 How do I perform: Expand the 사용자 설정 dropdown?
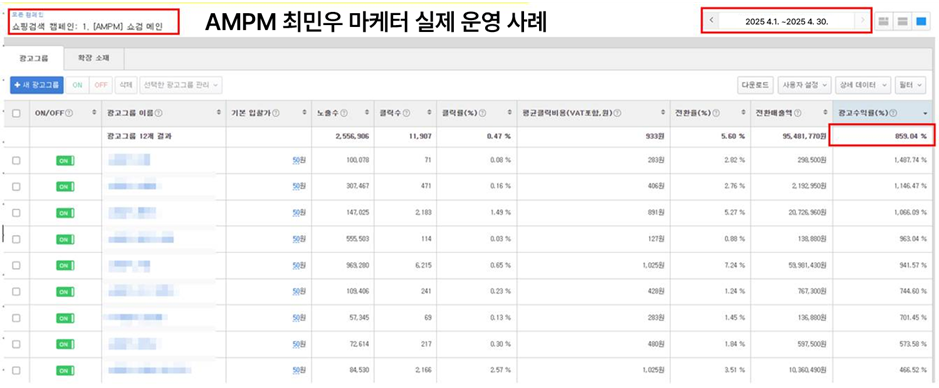coord(805,85)
